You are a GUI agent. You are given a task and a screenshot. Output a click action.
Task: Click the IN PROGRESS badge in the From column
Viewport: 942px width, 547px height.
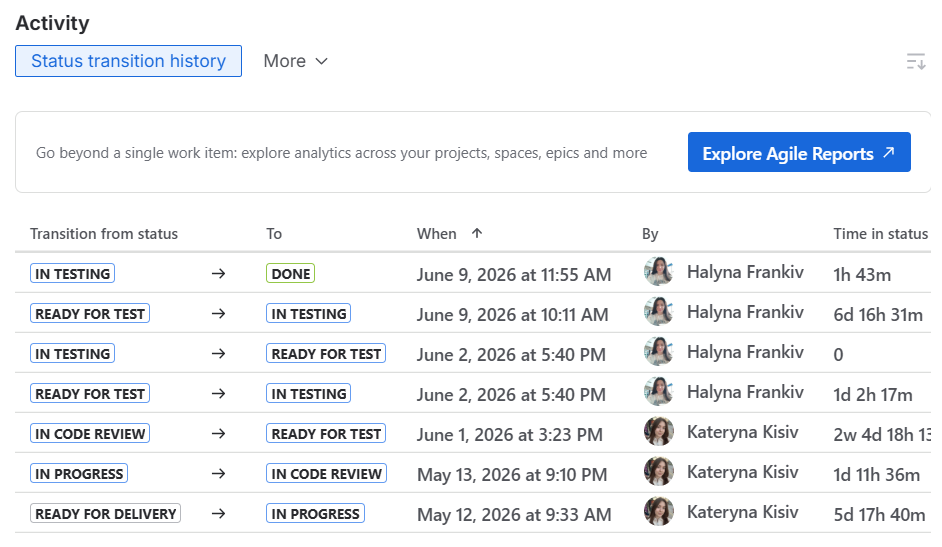pos(79,474)
